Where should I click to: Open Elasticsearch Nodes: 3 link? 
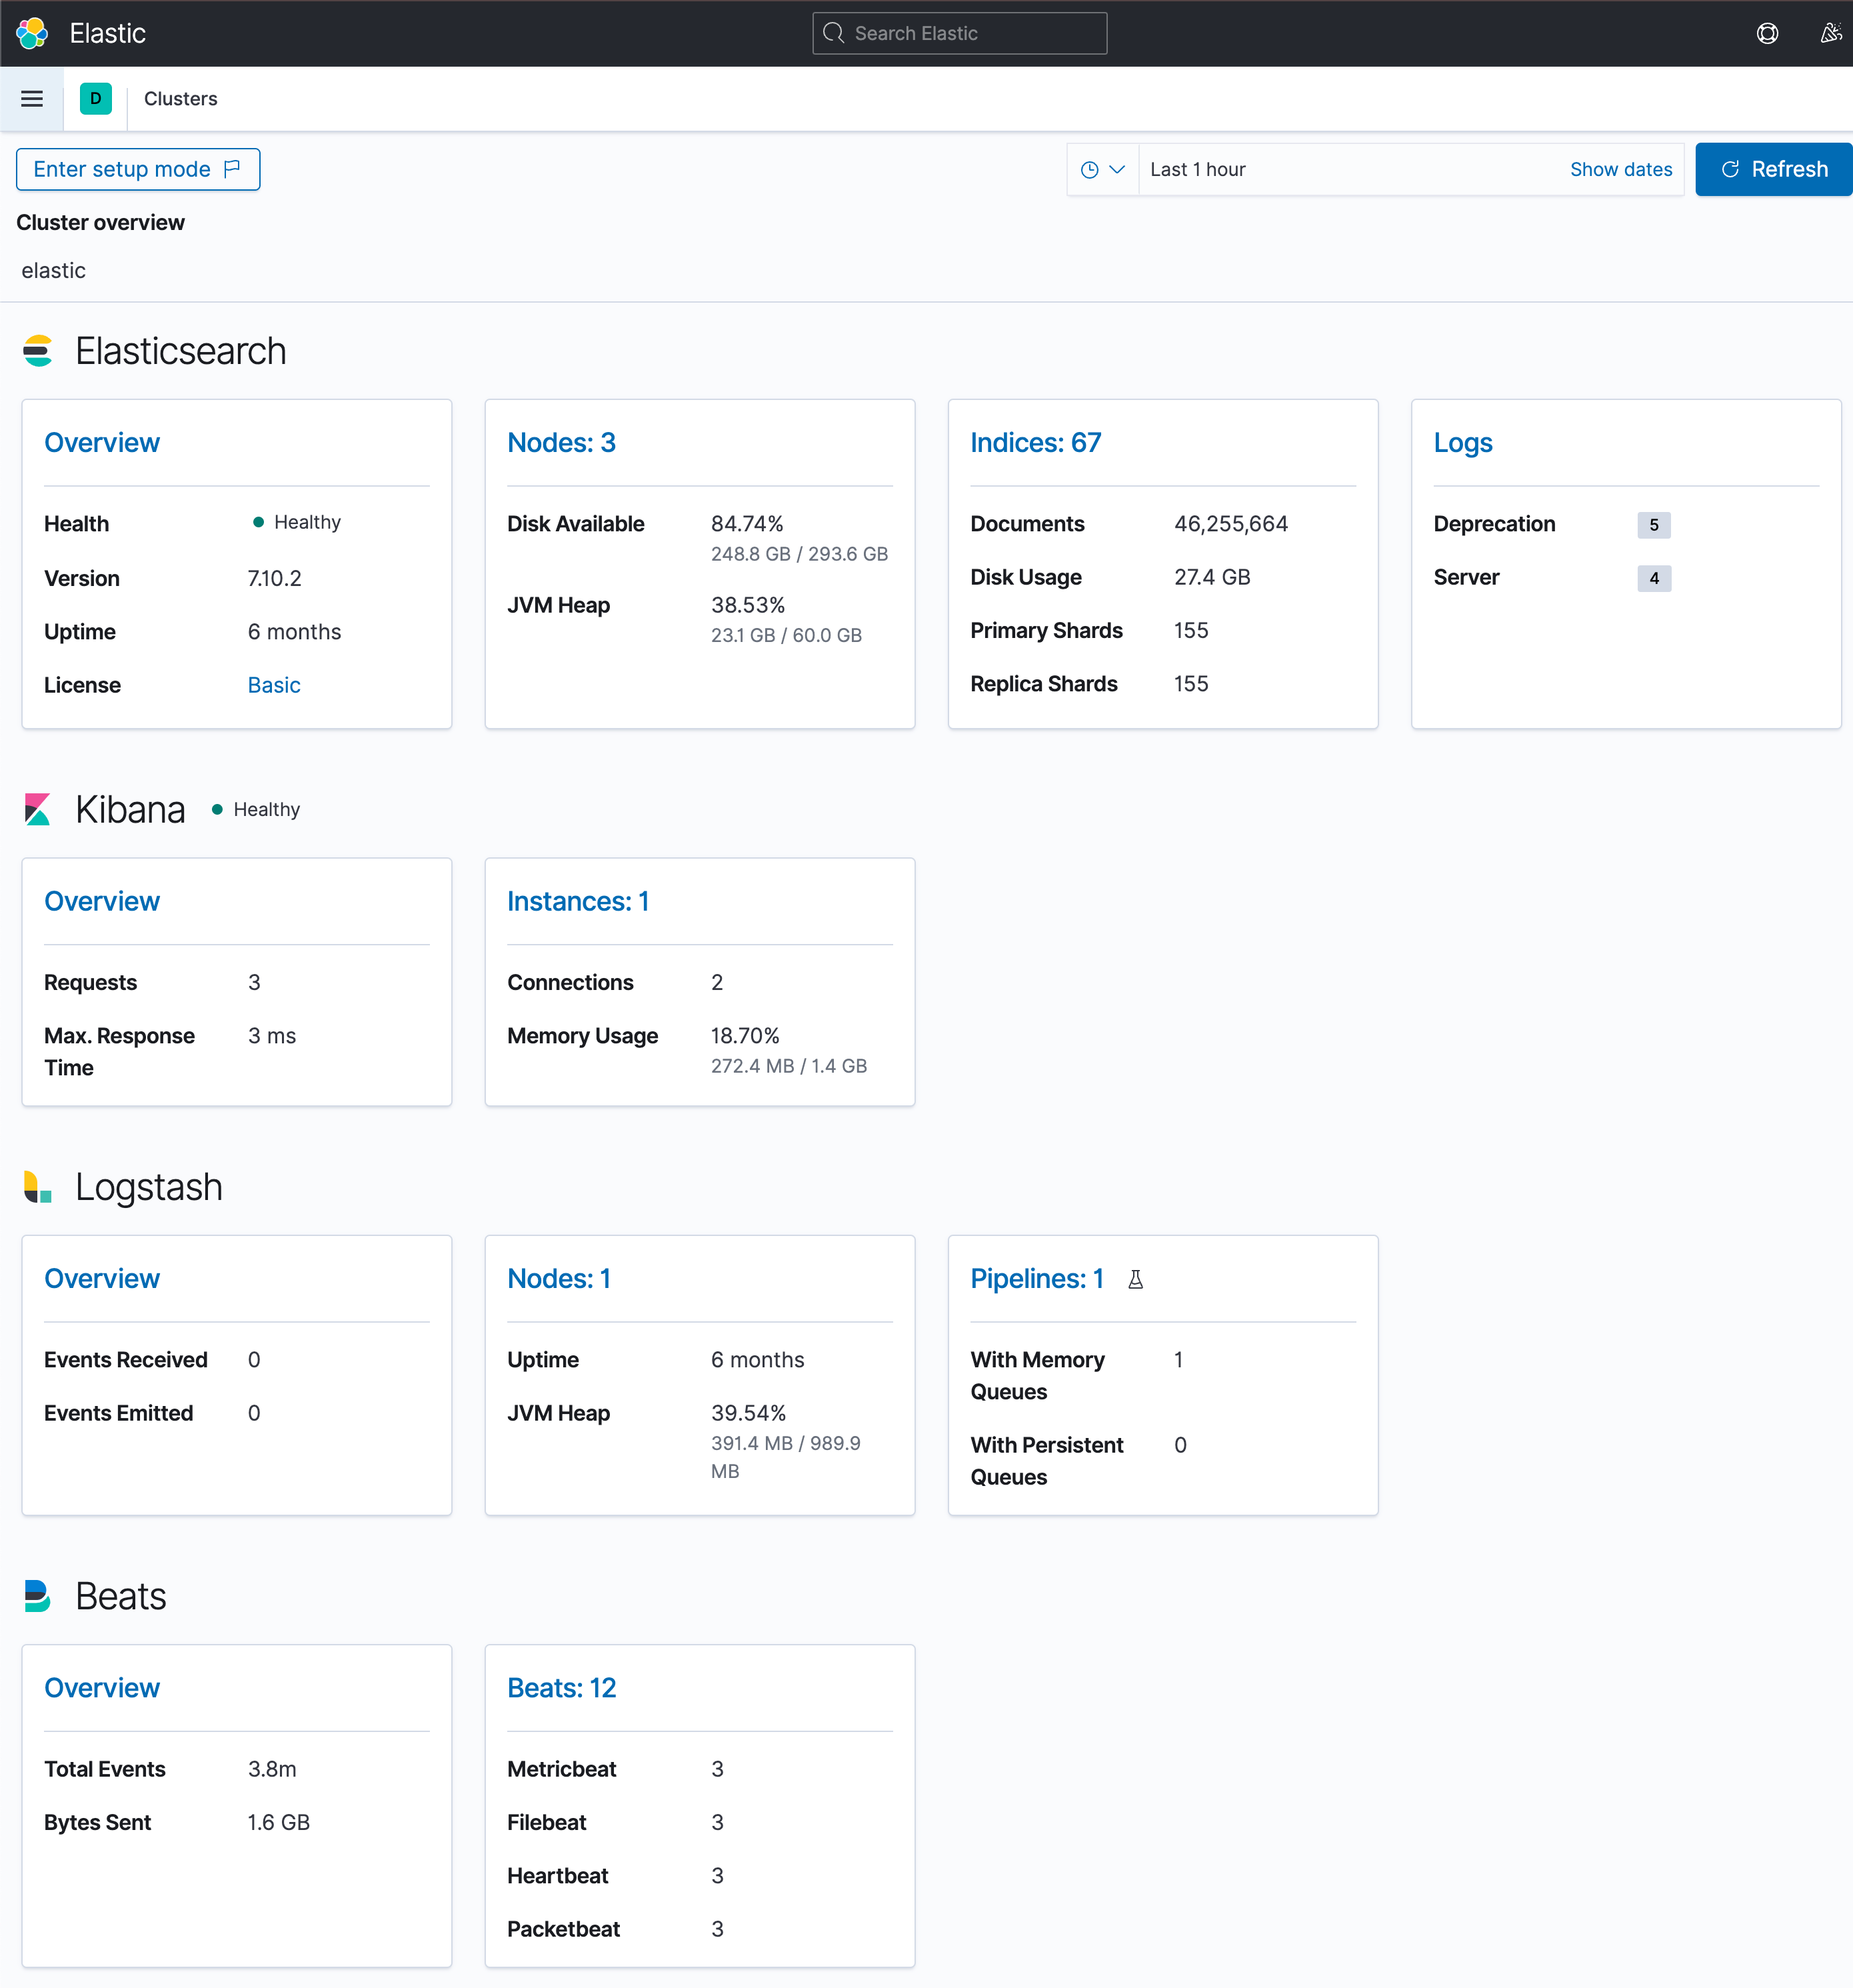(x=561, y=443)
